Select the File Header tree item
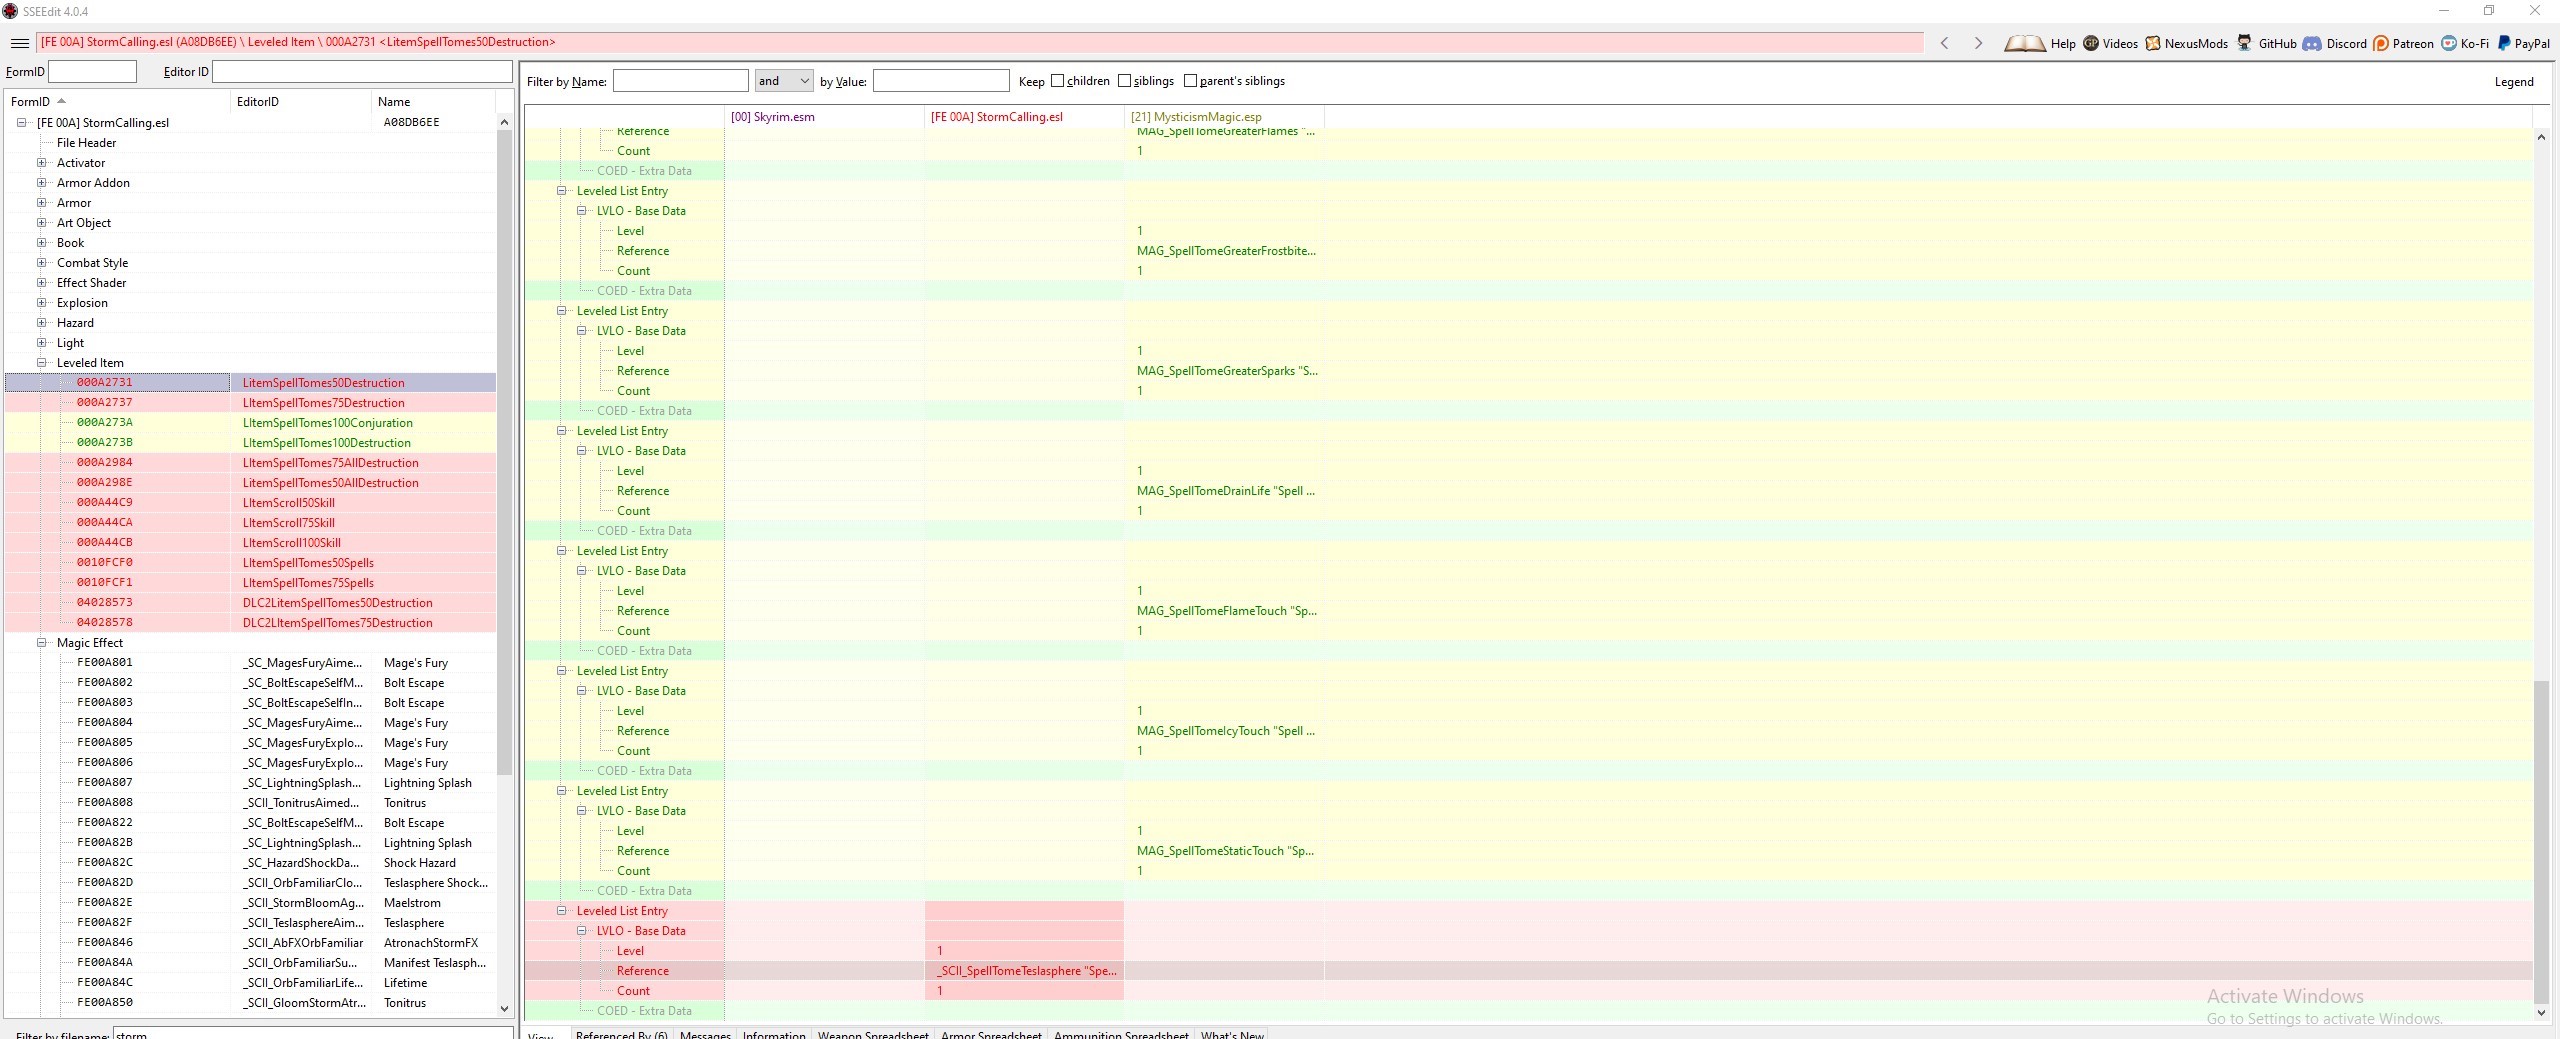 tap(86, 143)
